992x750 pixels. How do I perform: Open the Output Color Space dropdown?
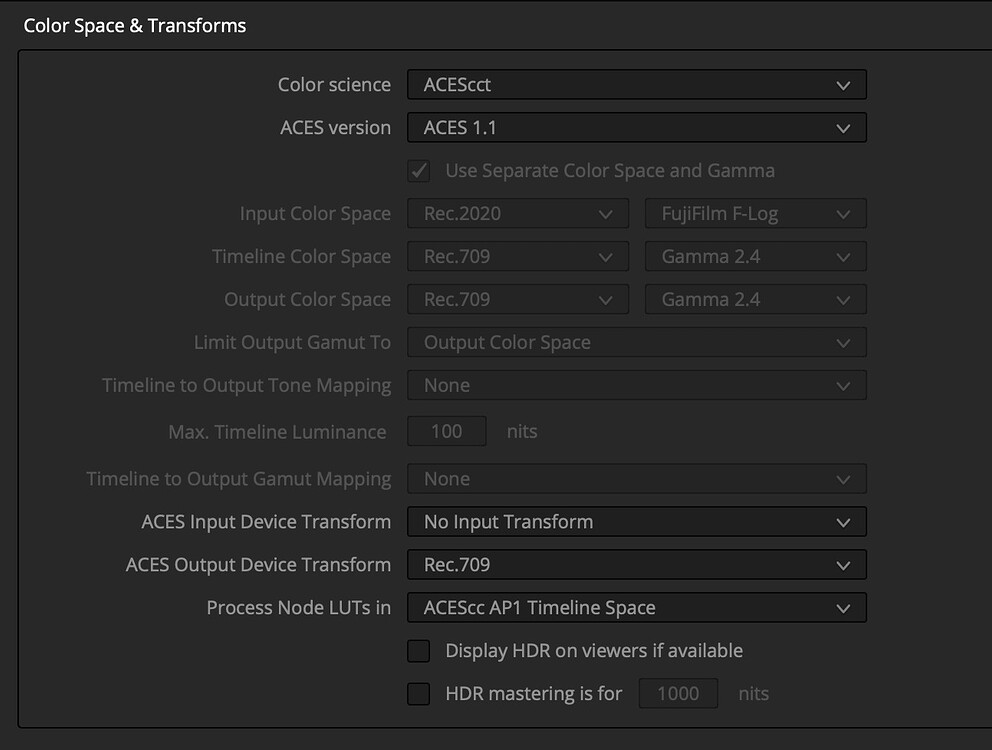pos(517,299)
